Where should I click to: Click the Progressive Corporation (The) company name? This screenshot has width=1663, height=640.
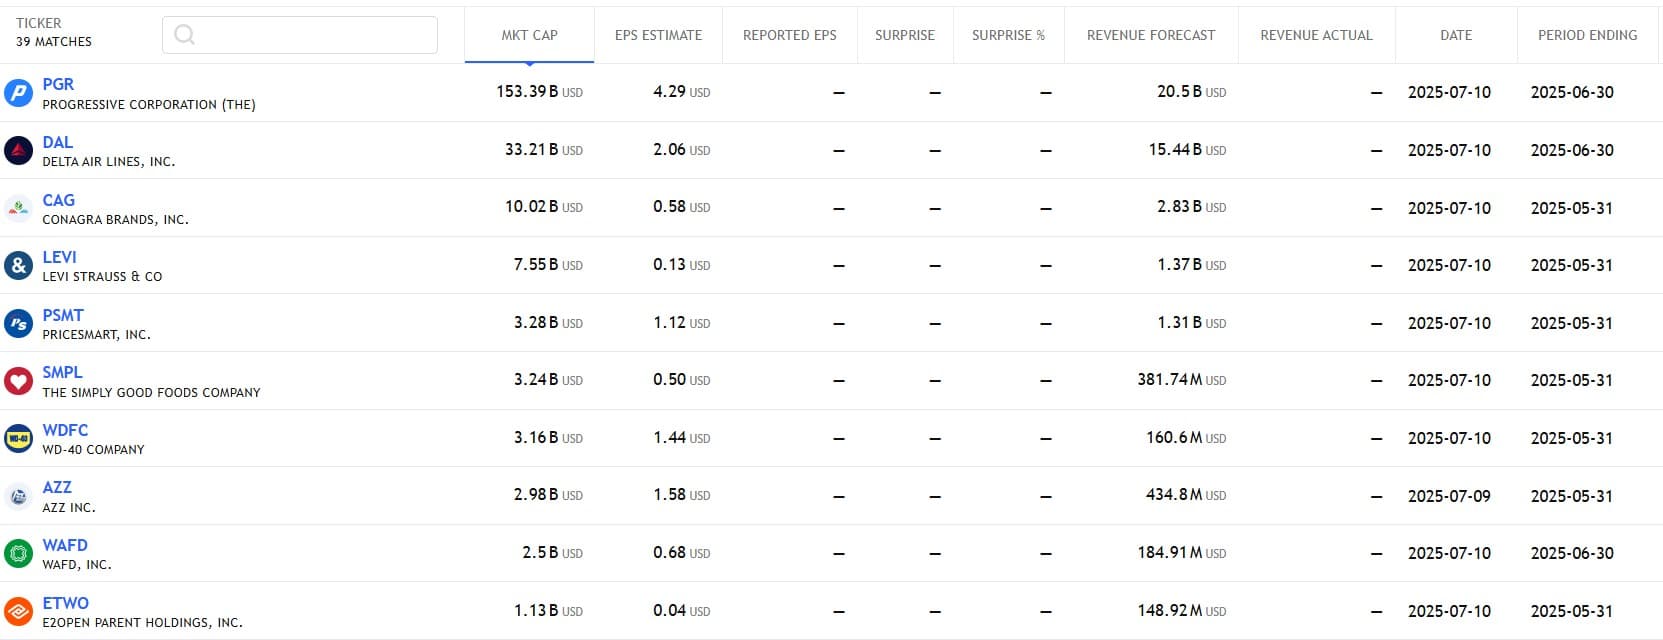(x=149, y=105)
